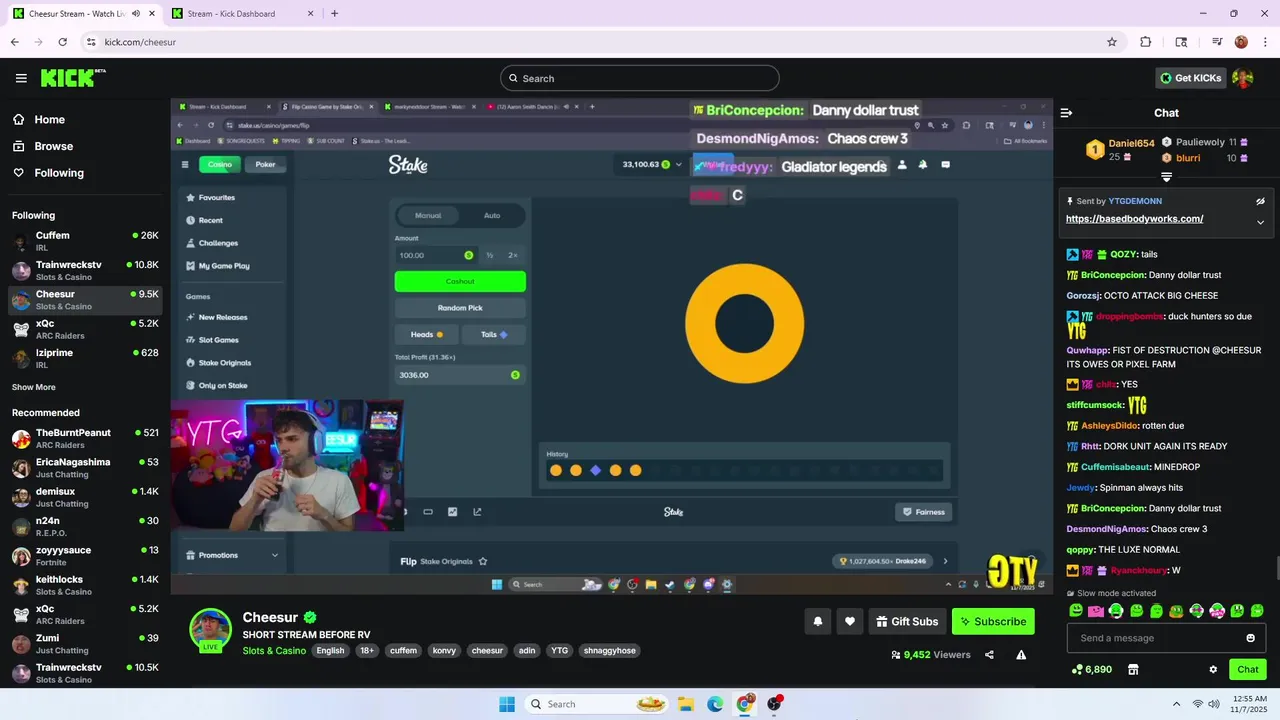The image size is (1280, 720).
Task: Open the Kick shop icon in chat
Action: 1133,669
